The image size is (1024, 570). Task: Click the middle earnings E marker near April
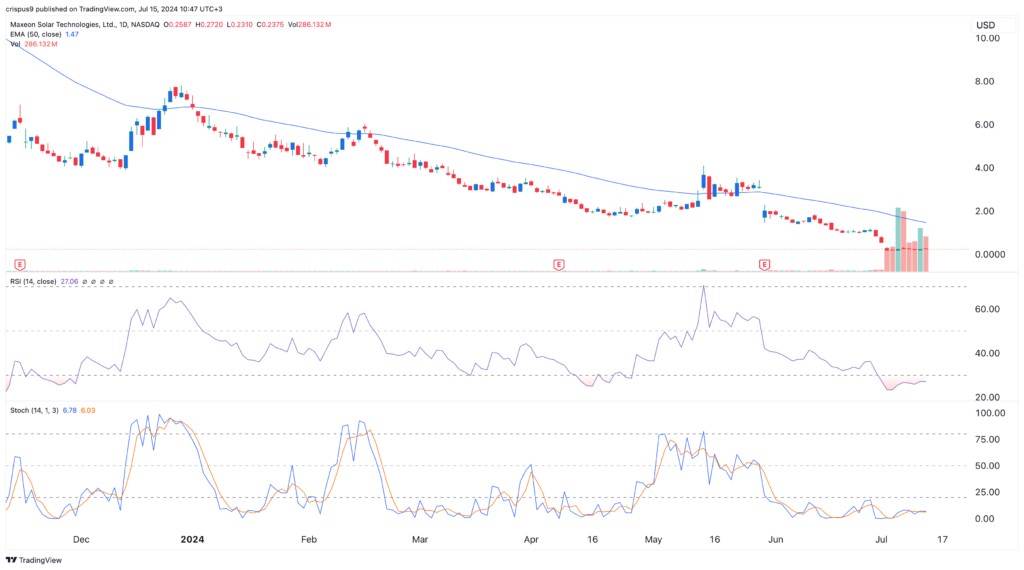pyautogui.click(x=558, y=264)
